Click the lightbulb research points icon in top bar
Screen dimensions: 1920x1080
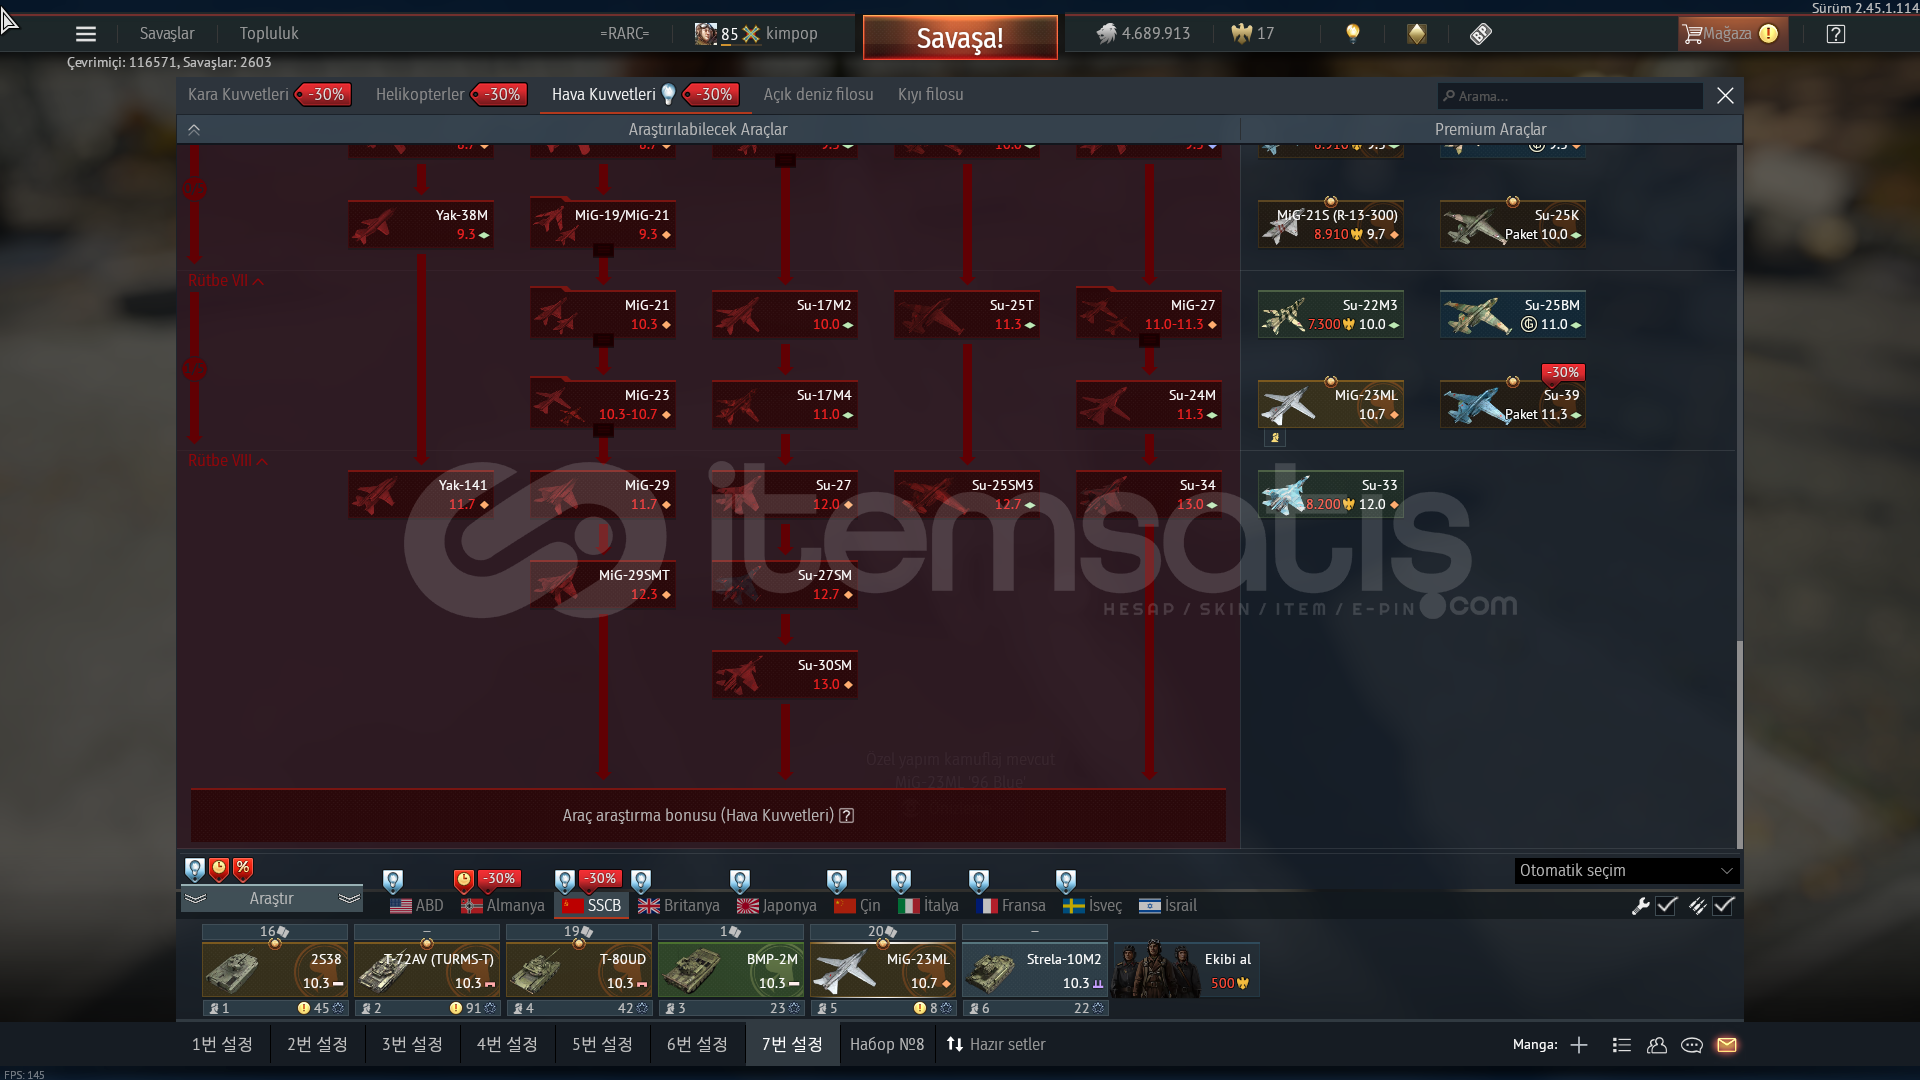(1353, 34)
